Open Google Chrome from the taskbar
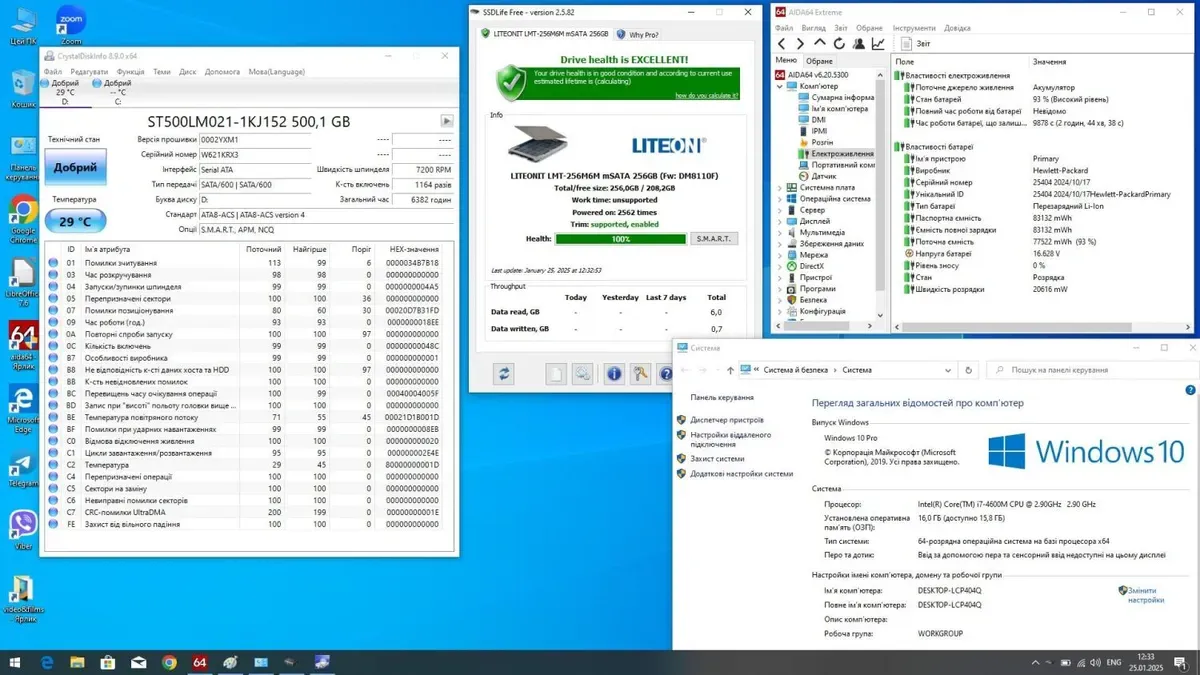The width and height of the screenshot is (1200, 675). pos(169,662)
